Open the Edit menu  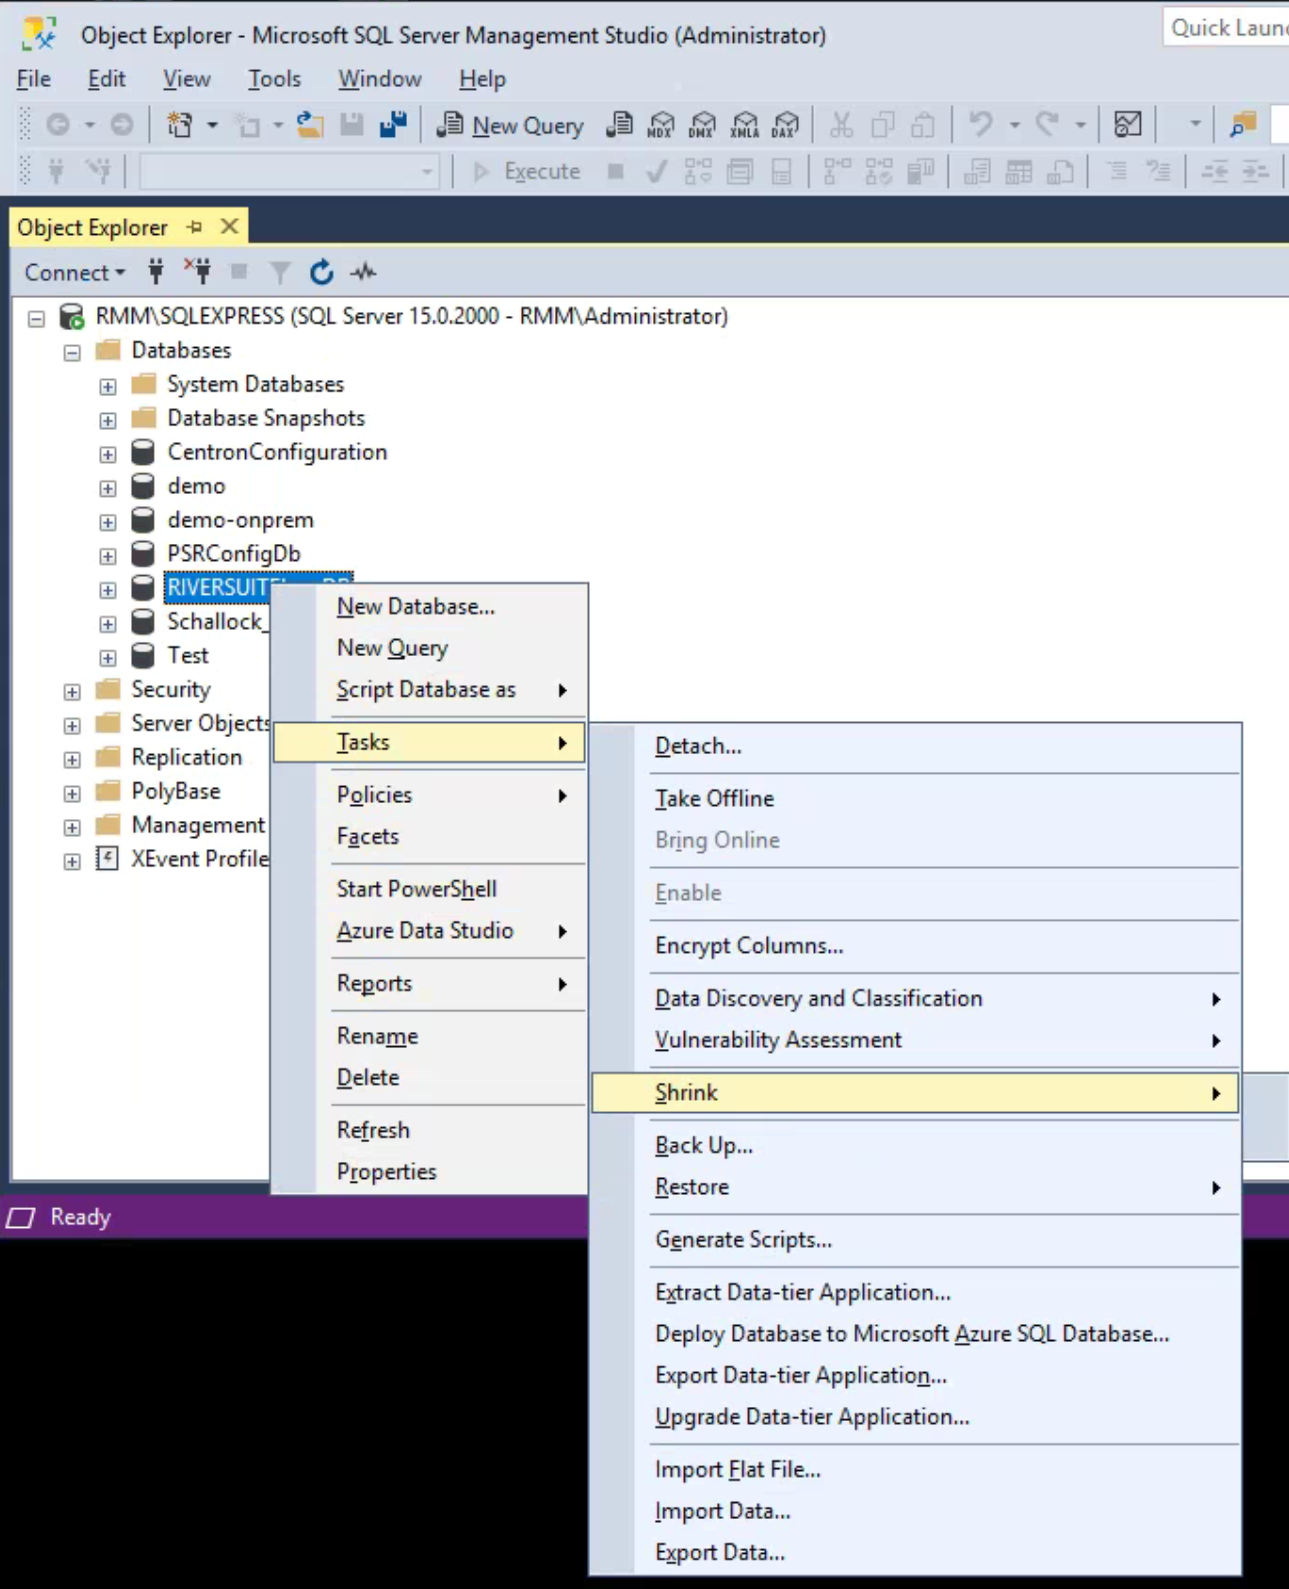[106, 78]
